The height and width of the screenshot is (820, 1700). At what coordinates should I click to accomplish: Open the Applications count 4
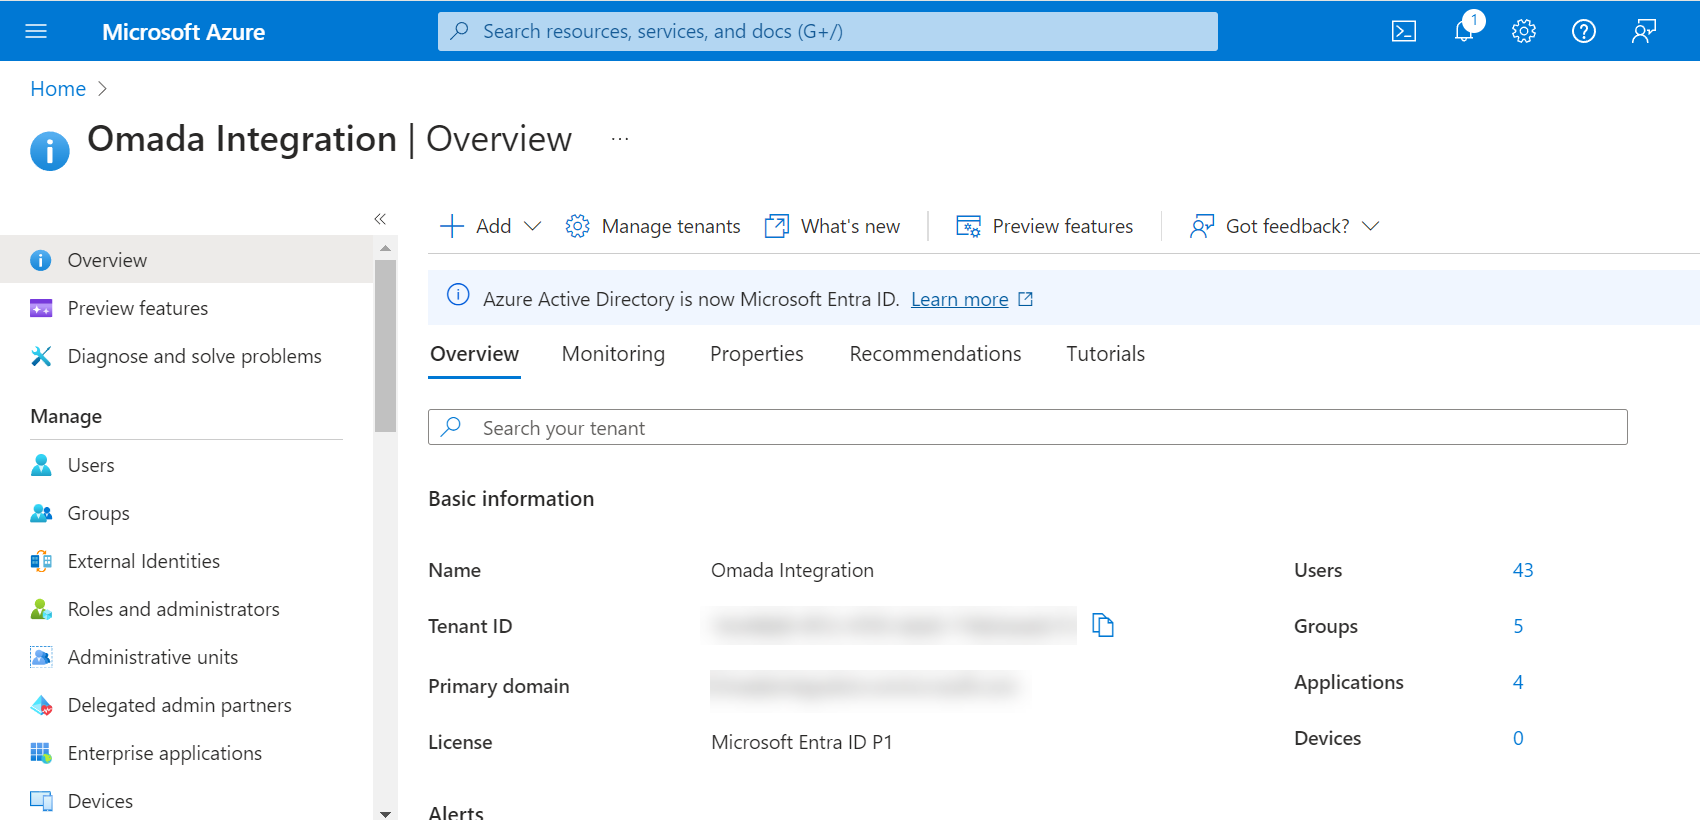pos(1518,682)
